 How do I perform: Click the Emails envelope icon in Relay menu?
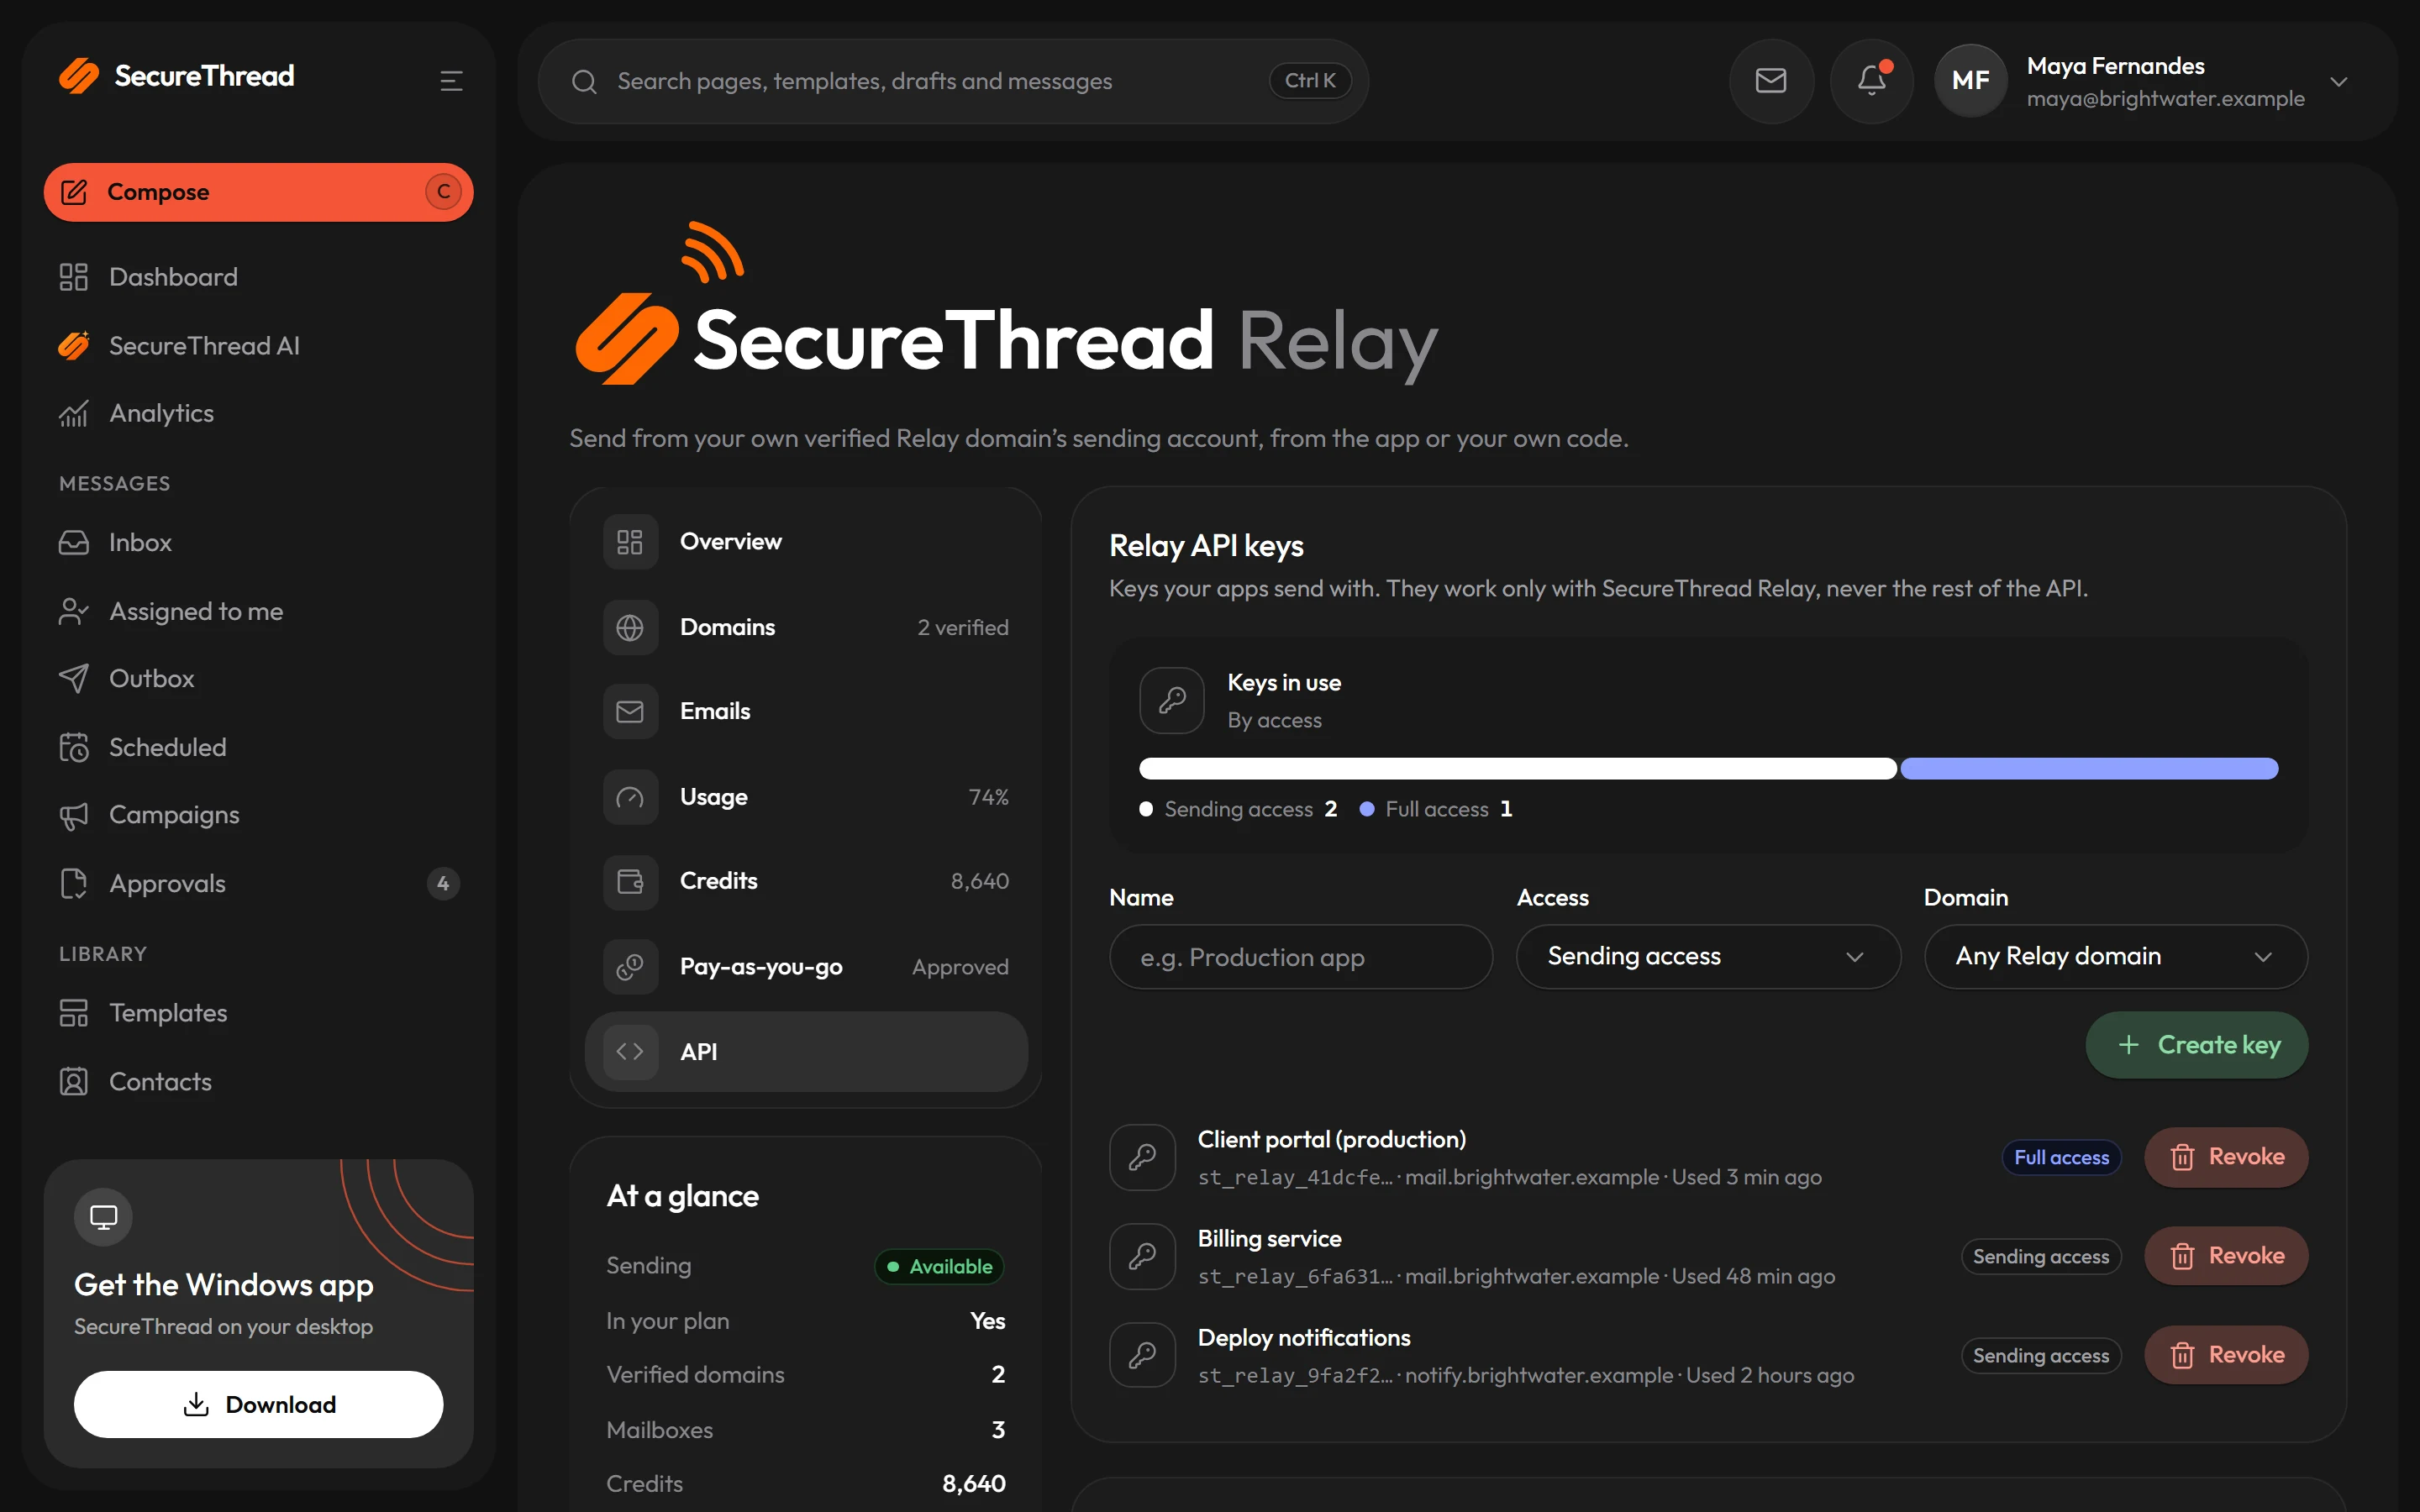[x=630, y=711]
